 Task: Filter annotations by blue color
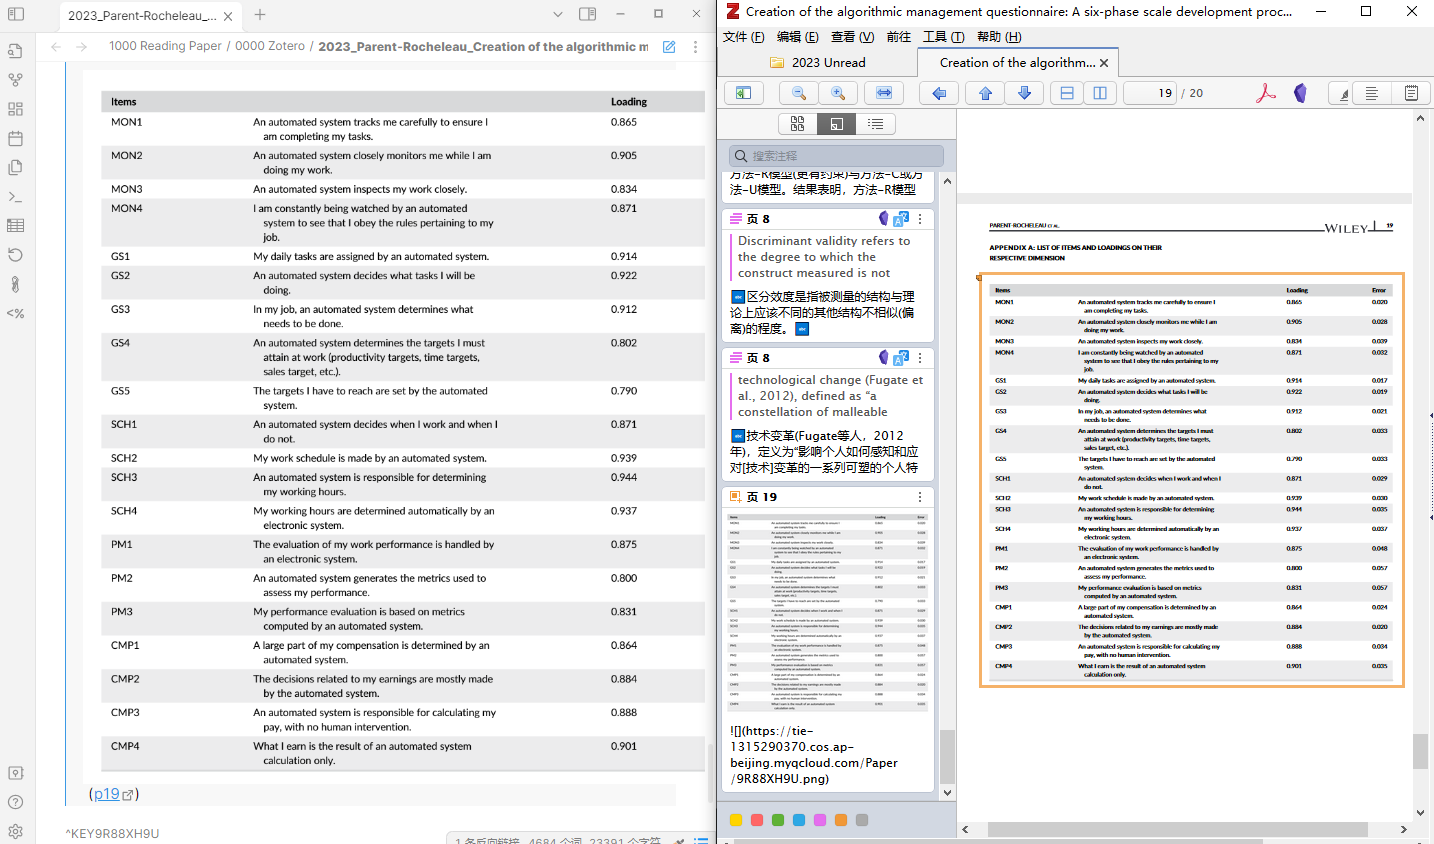point(799,820)
